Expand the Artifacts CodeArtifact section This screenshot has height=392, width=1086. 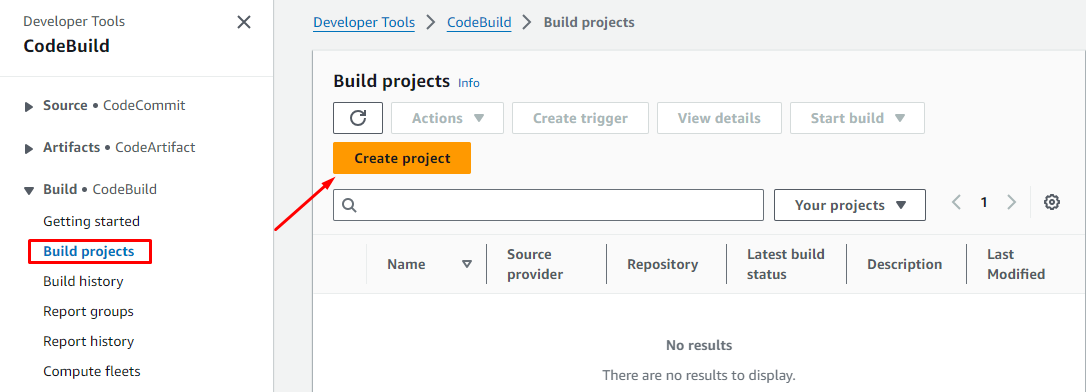click(28, 148)
